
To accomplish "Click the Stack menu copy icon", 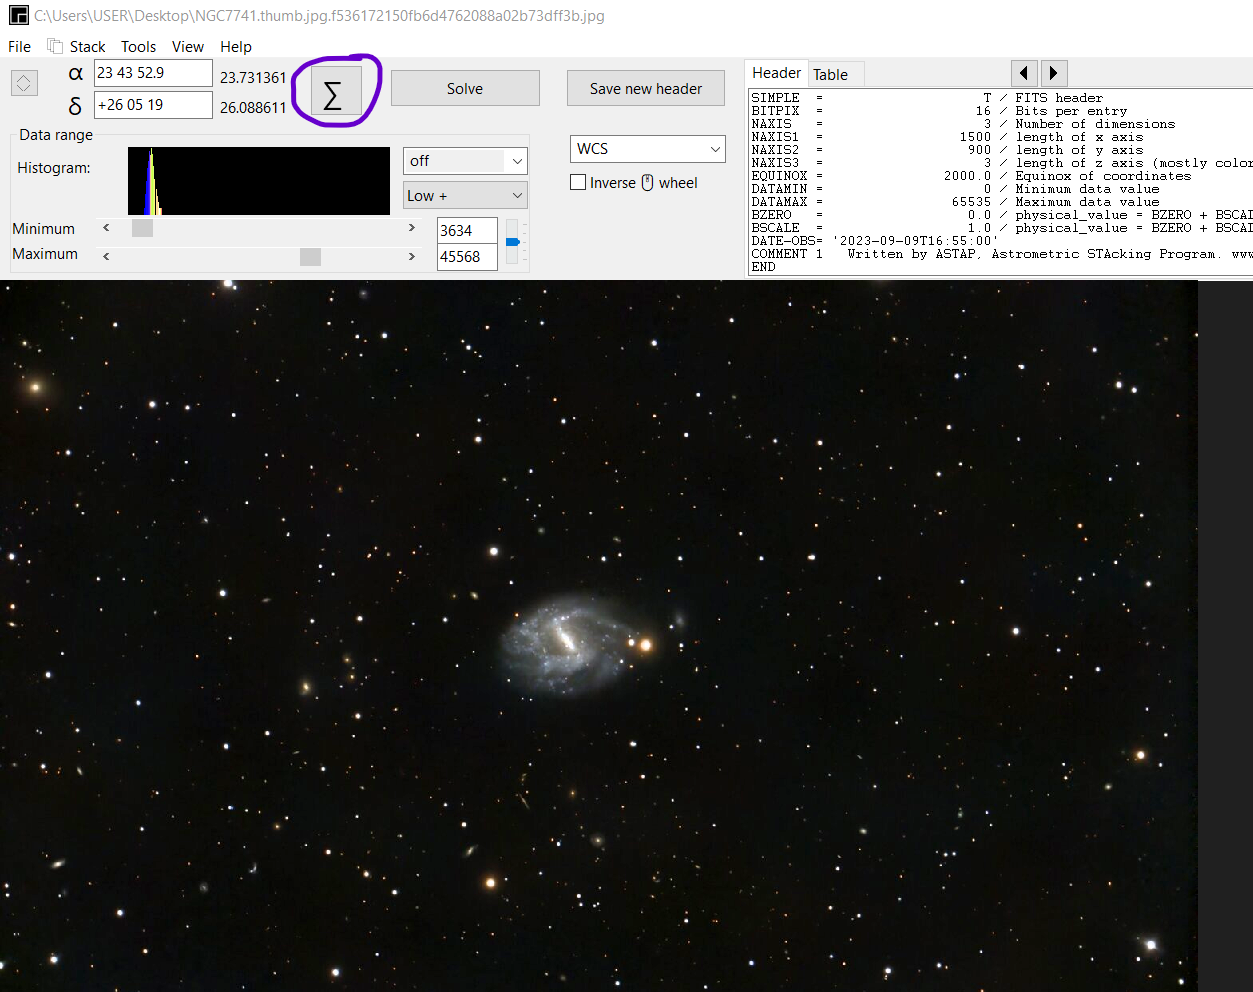I will (x=55, y=46).
